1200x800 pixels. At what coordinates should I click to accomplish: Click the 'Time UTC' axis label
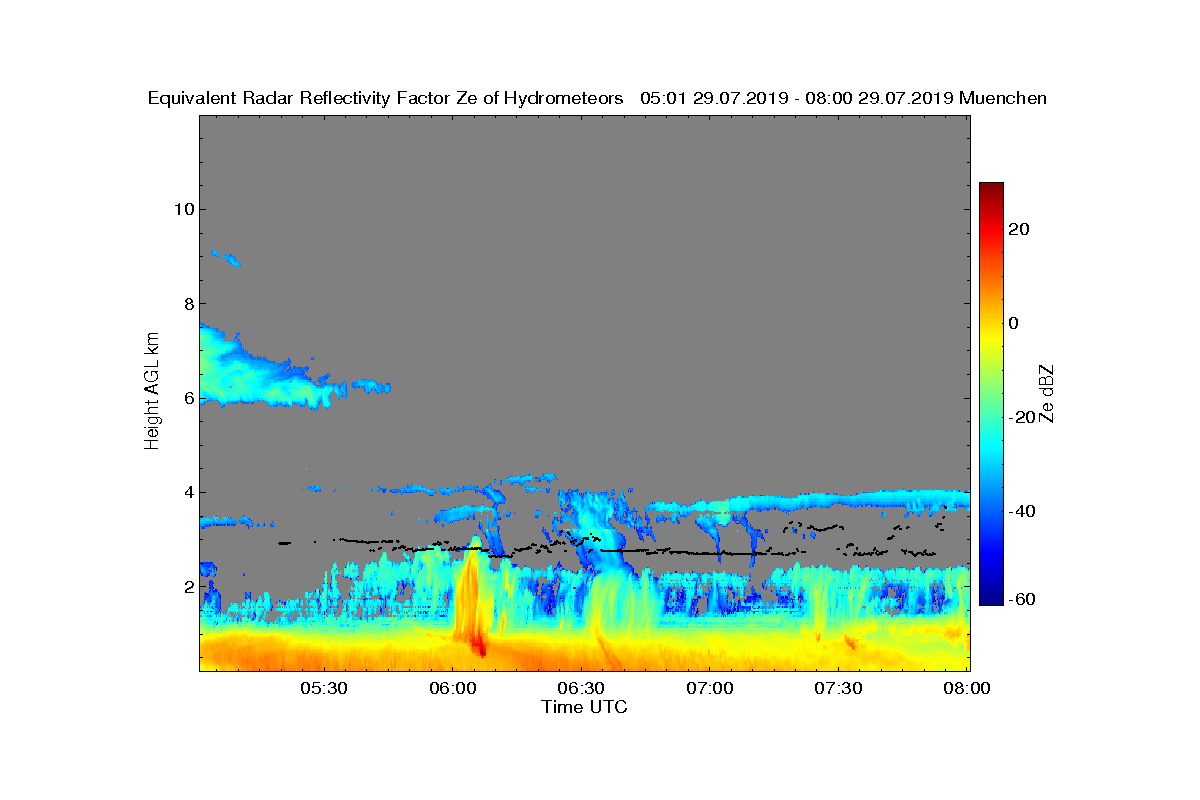584,707
